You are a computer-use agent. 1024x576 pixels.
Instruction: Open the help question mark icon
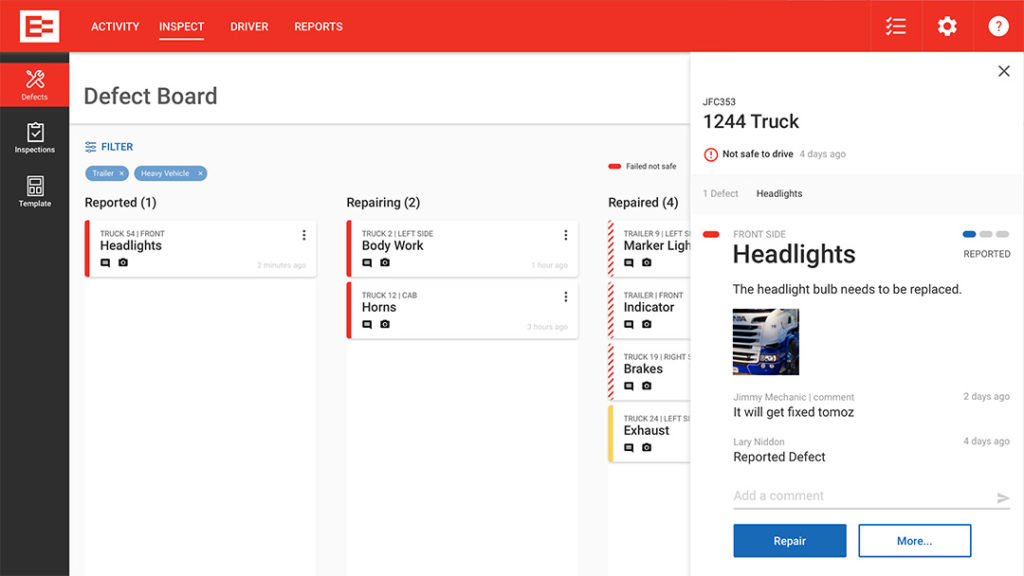pyautogui.click(x=998, y=26)
